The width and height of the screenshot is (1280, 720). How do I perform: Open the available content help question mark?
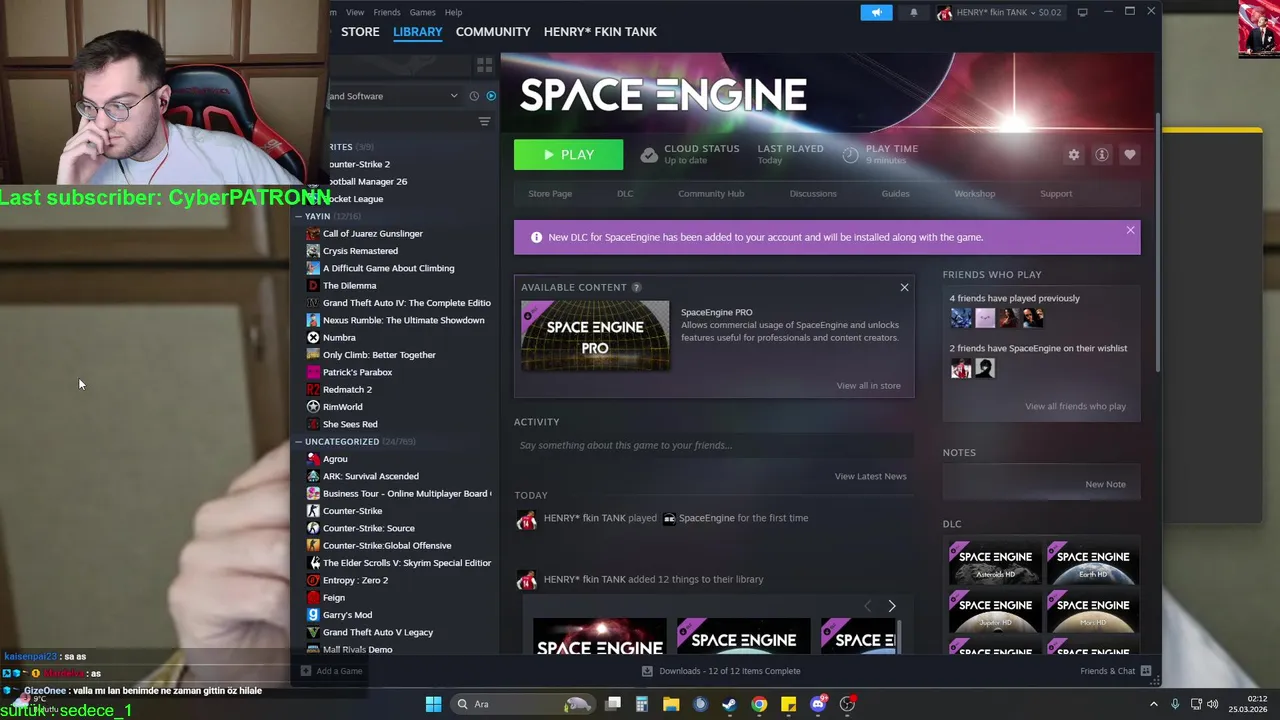pyautogui.click(x=636, y=287)
